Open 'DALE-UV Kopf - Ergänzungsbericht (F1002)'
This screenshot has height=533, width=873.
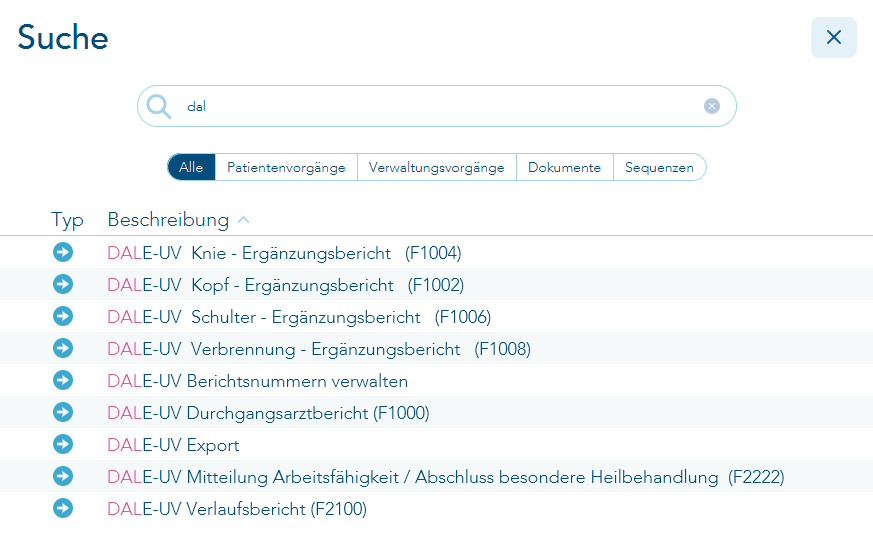tap(286, 285)
